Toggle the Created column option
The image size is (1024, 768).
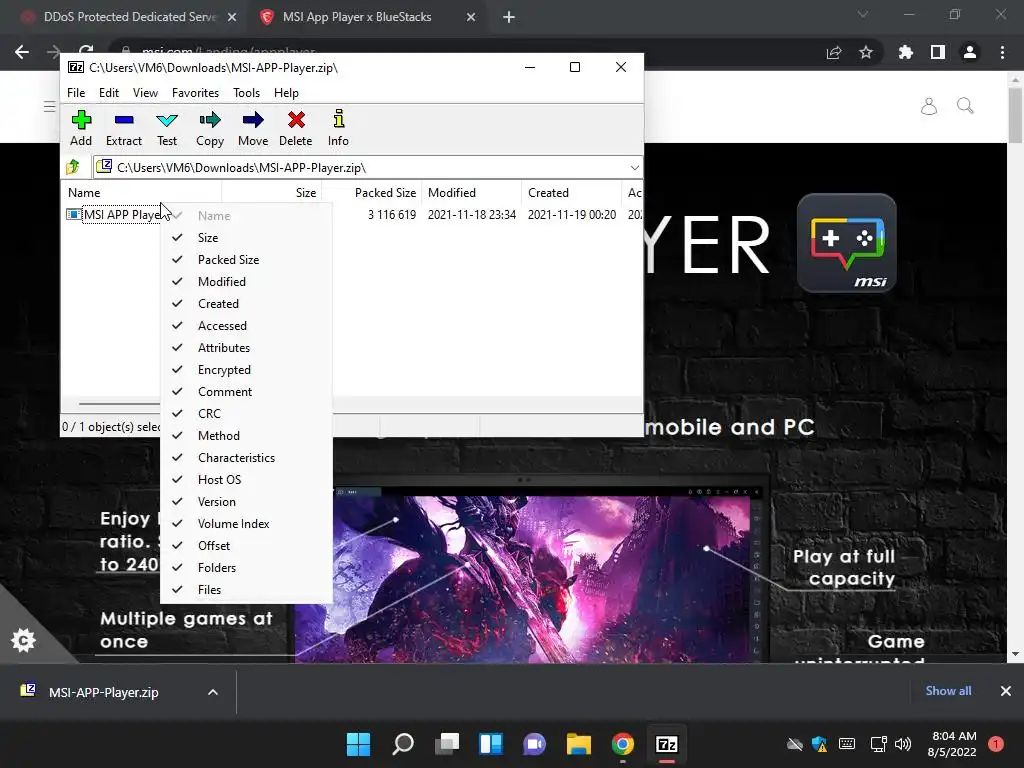click(x=246, y=304)
